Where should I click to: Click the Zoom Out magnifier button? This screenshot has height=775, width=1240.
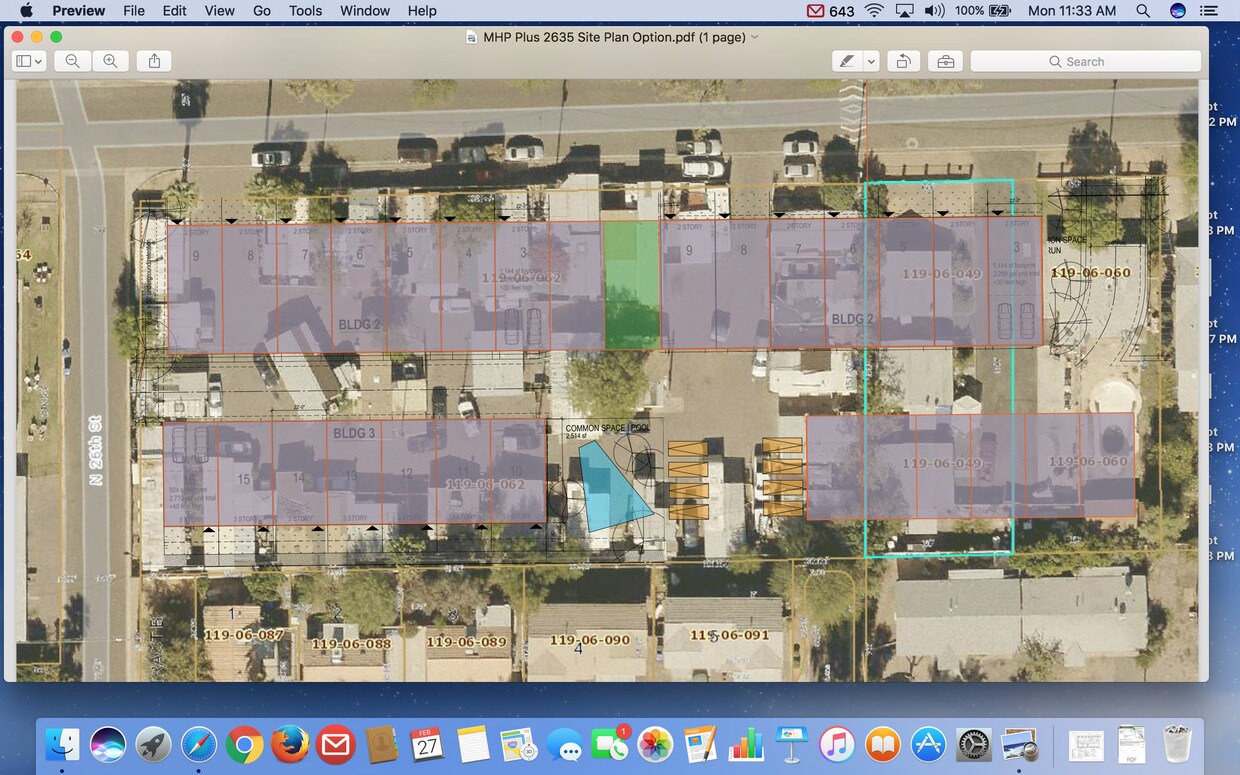click(72, 61)
